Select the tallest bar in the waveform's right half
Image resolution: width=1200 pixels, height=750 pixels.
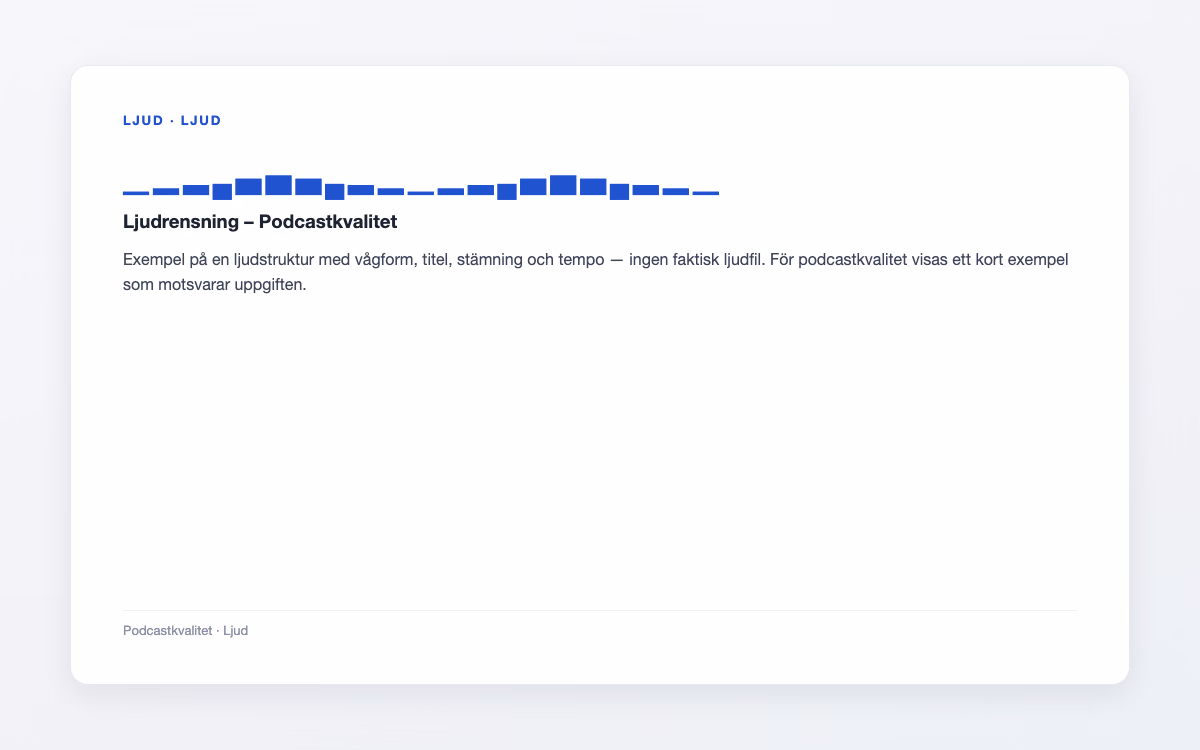click(563, 185)
